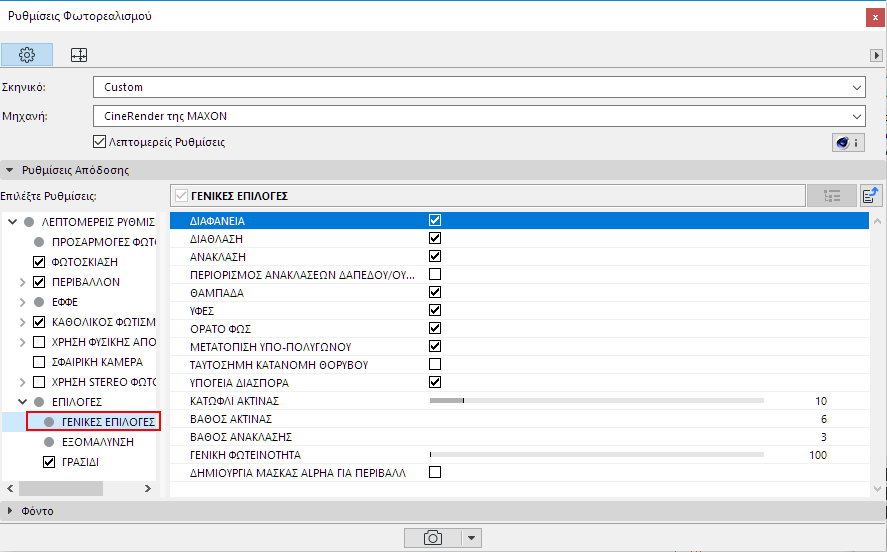Click the camera render button
The image size is (887, 552).
point(433,538)
